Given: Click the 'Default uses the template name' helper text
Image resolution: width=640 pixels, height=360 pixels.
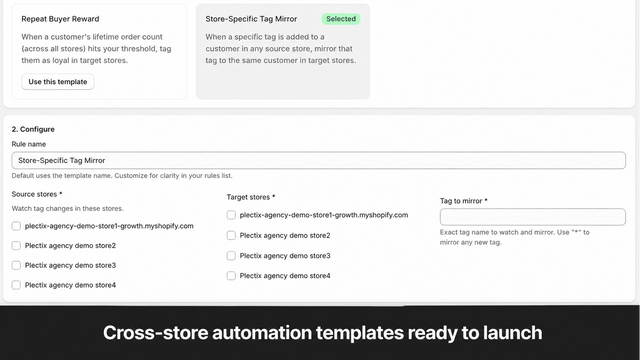Looking at the screenshot, I should [x=122, y=176].
